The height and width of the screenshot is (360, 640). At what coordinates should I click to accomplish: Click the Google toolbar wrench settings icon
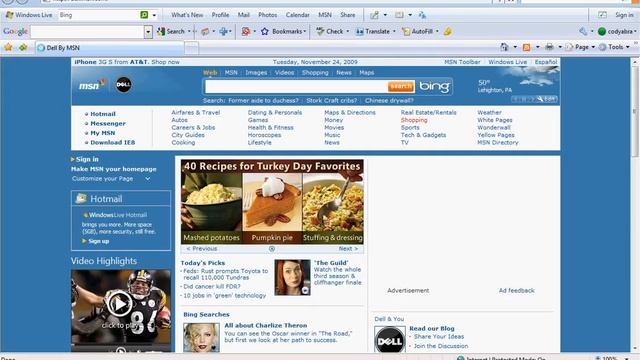click(583, 31)
